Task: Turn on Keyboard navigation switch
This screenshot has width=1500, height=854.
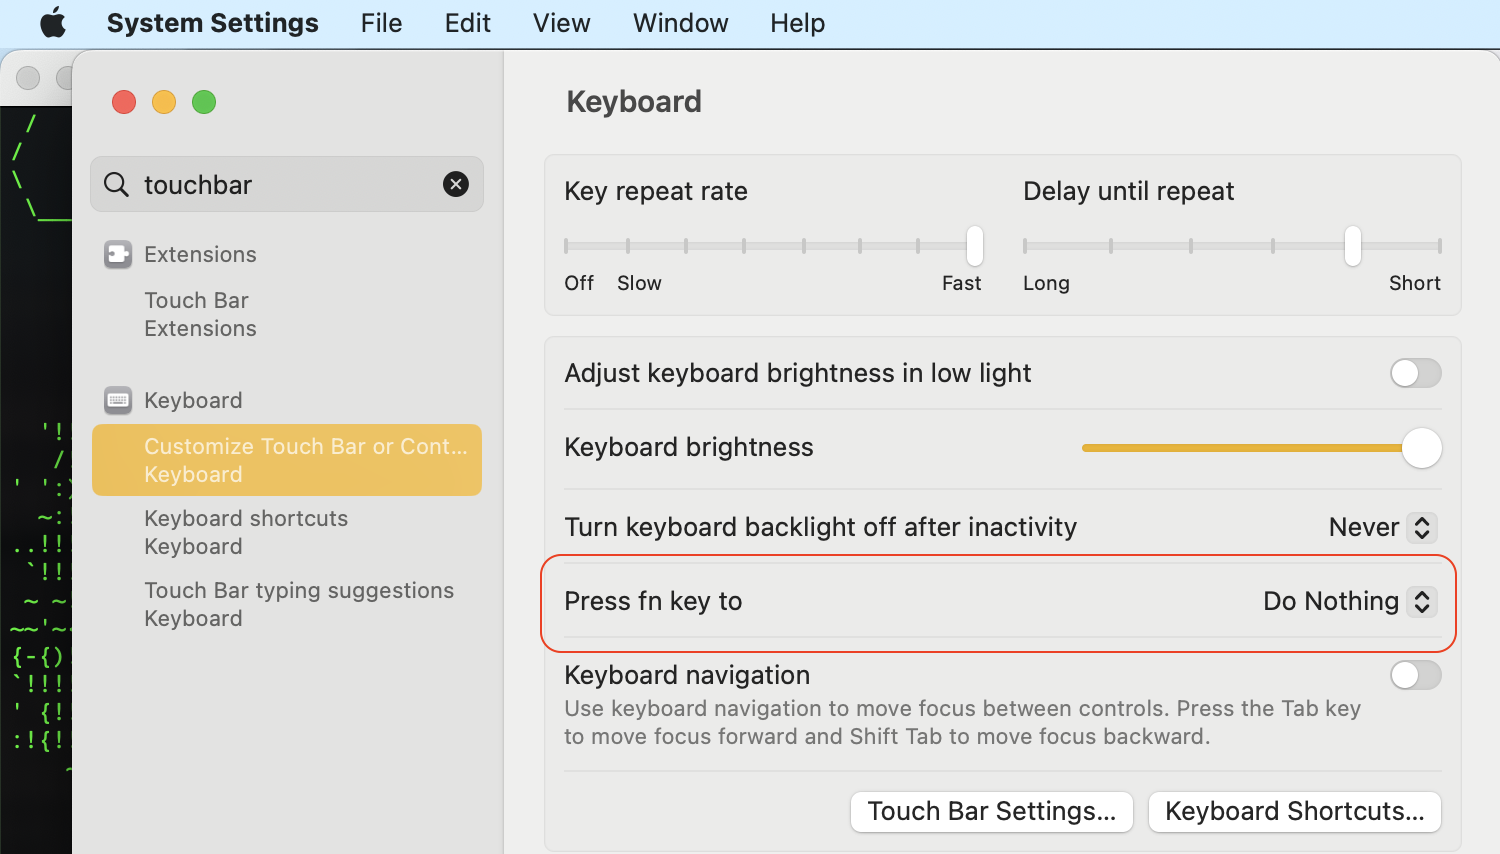Action: point(1415,675)
